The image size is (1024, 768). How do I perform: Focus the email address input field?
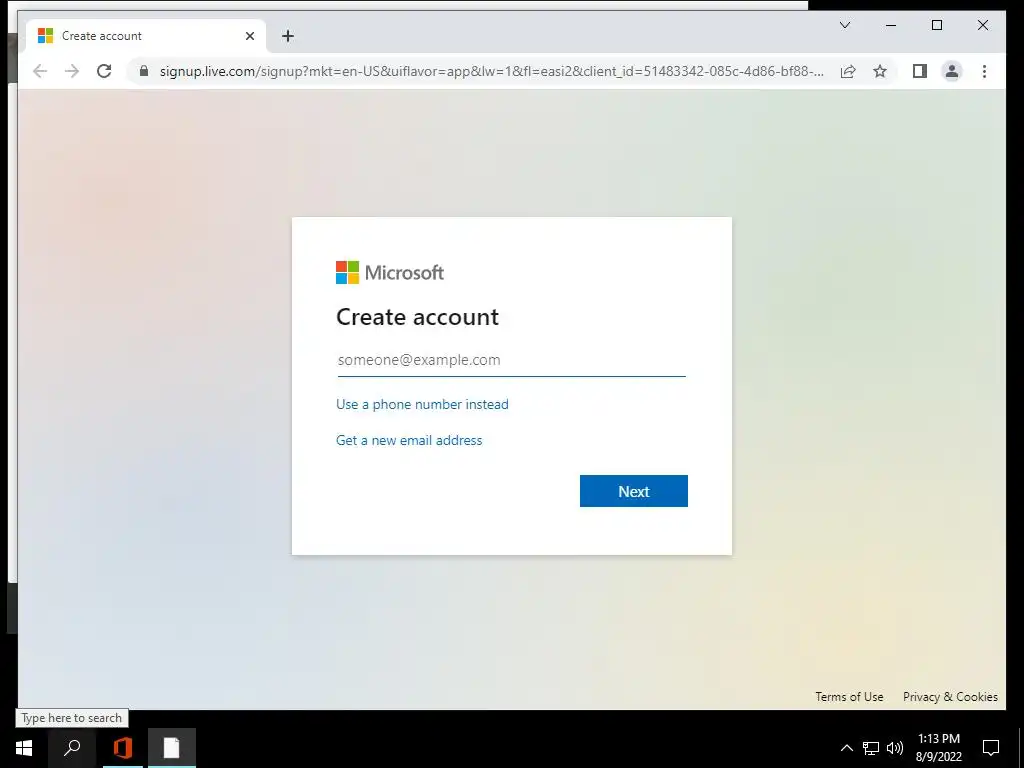click(511, 360)
